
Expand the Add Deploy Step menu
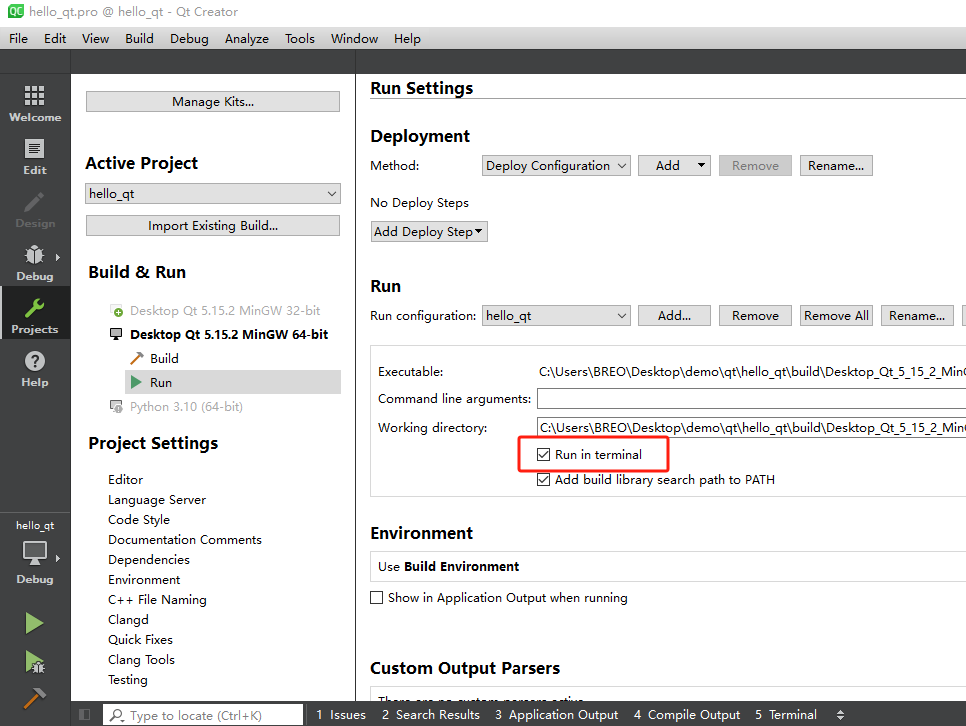click(429, 232)
